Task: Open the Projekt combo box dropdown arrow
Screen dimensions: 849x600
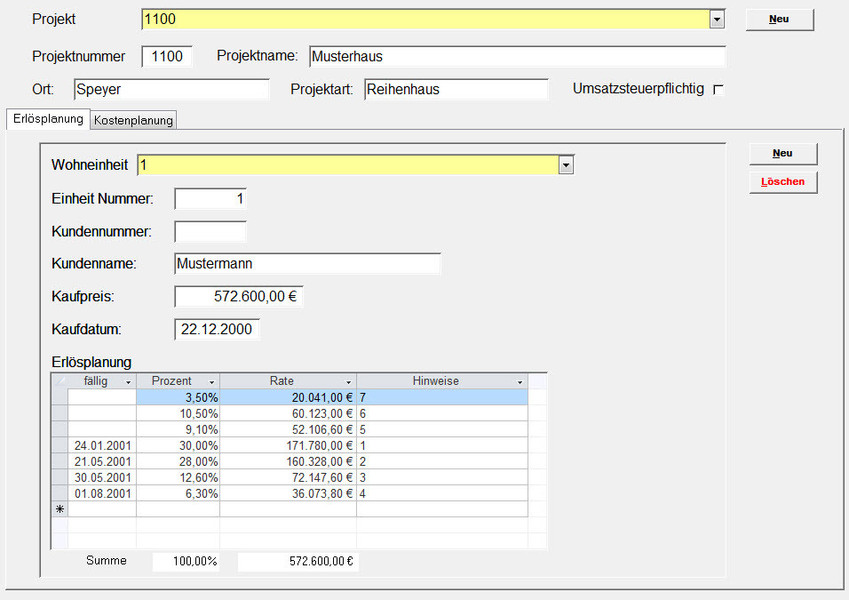Action: click(717, 19)
